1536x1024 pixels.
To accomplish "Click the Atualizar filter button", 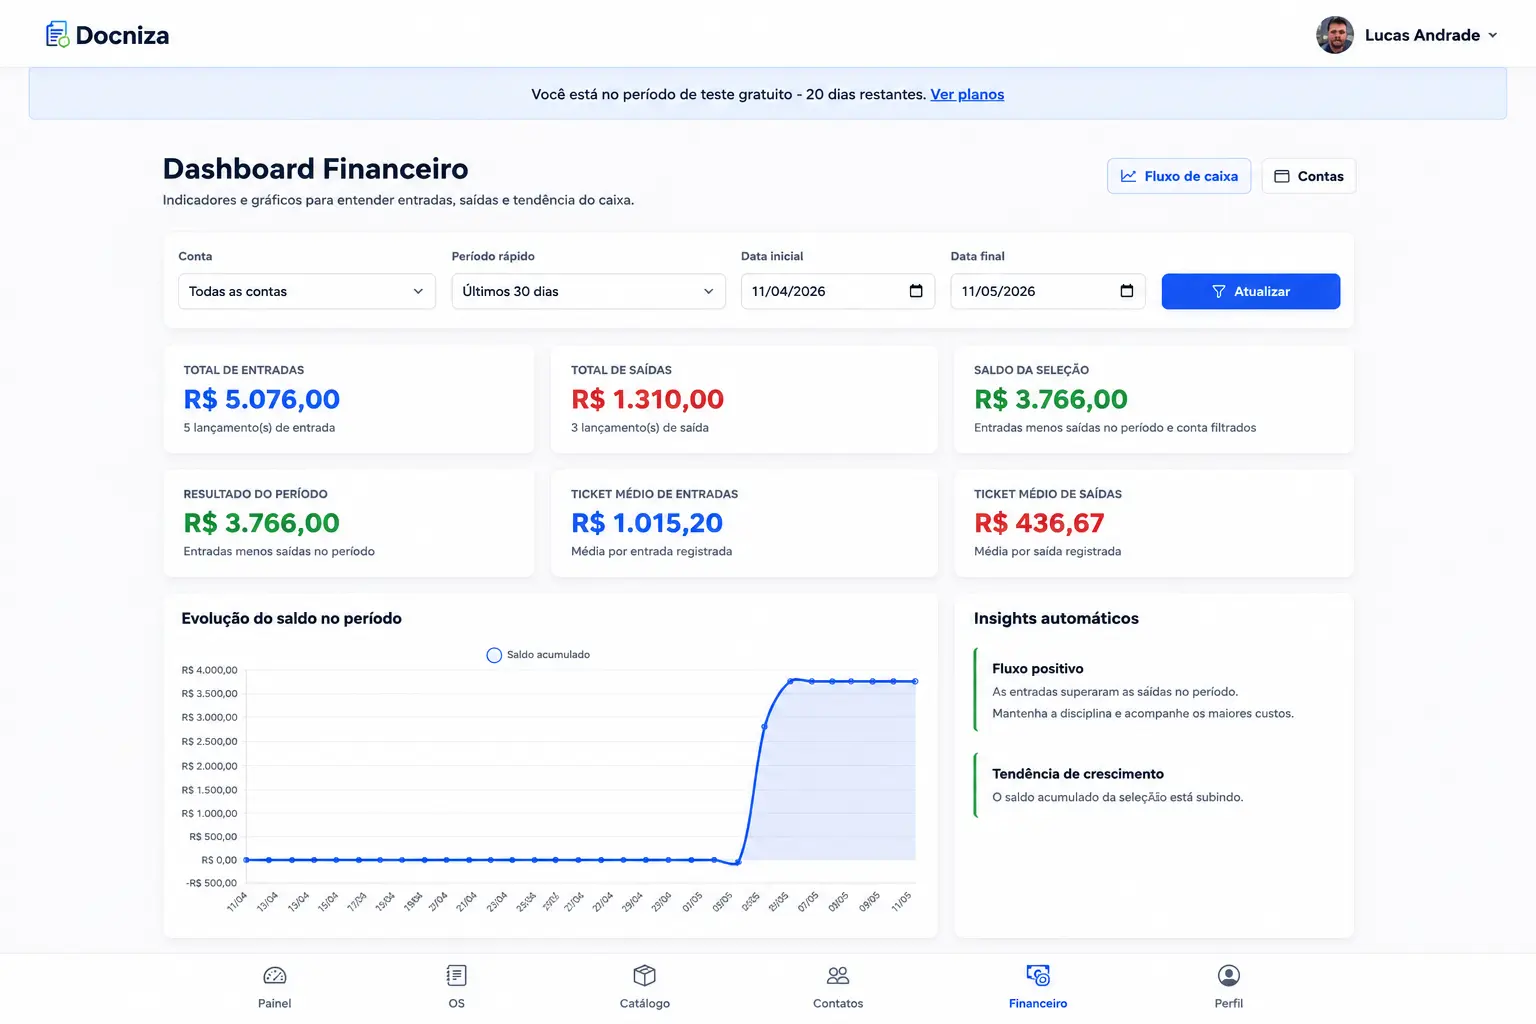I will (1251, 291).
